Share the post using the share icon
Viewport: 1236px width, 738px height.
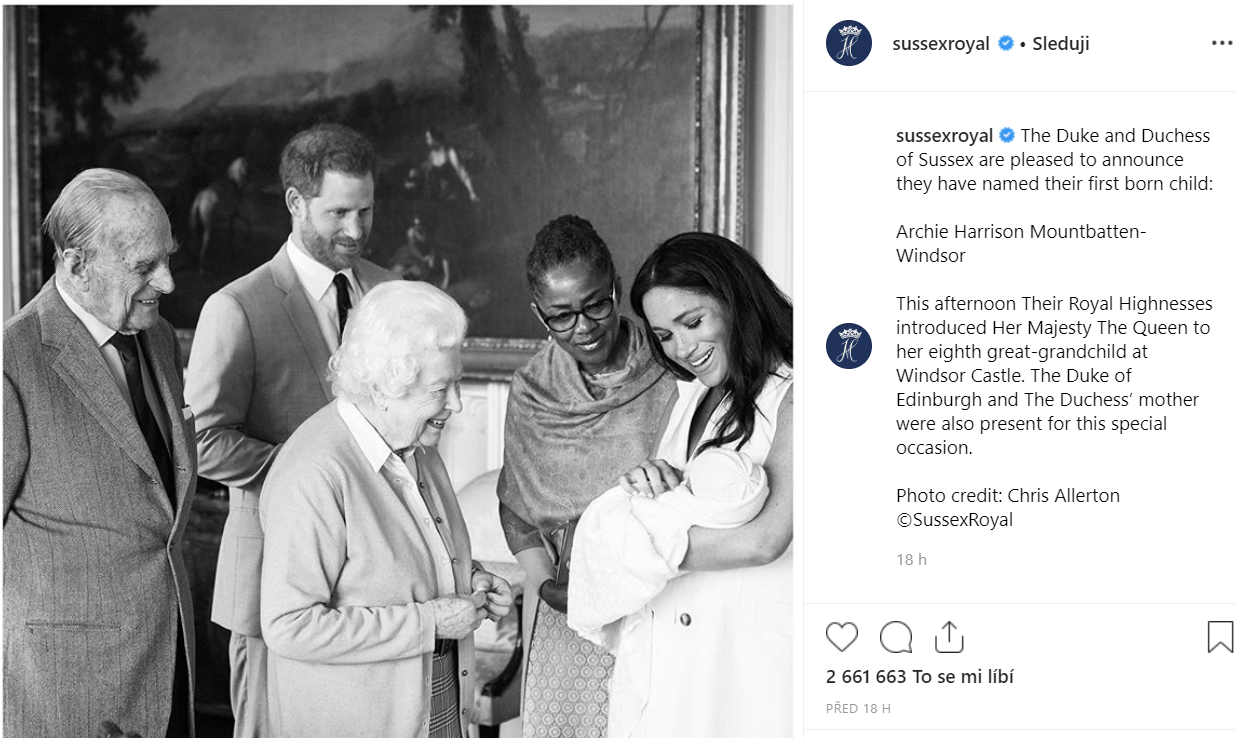click(948, 637)
